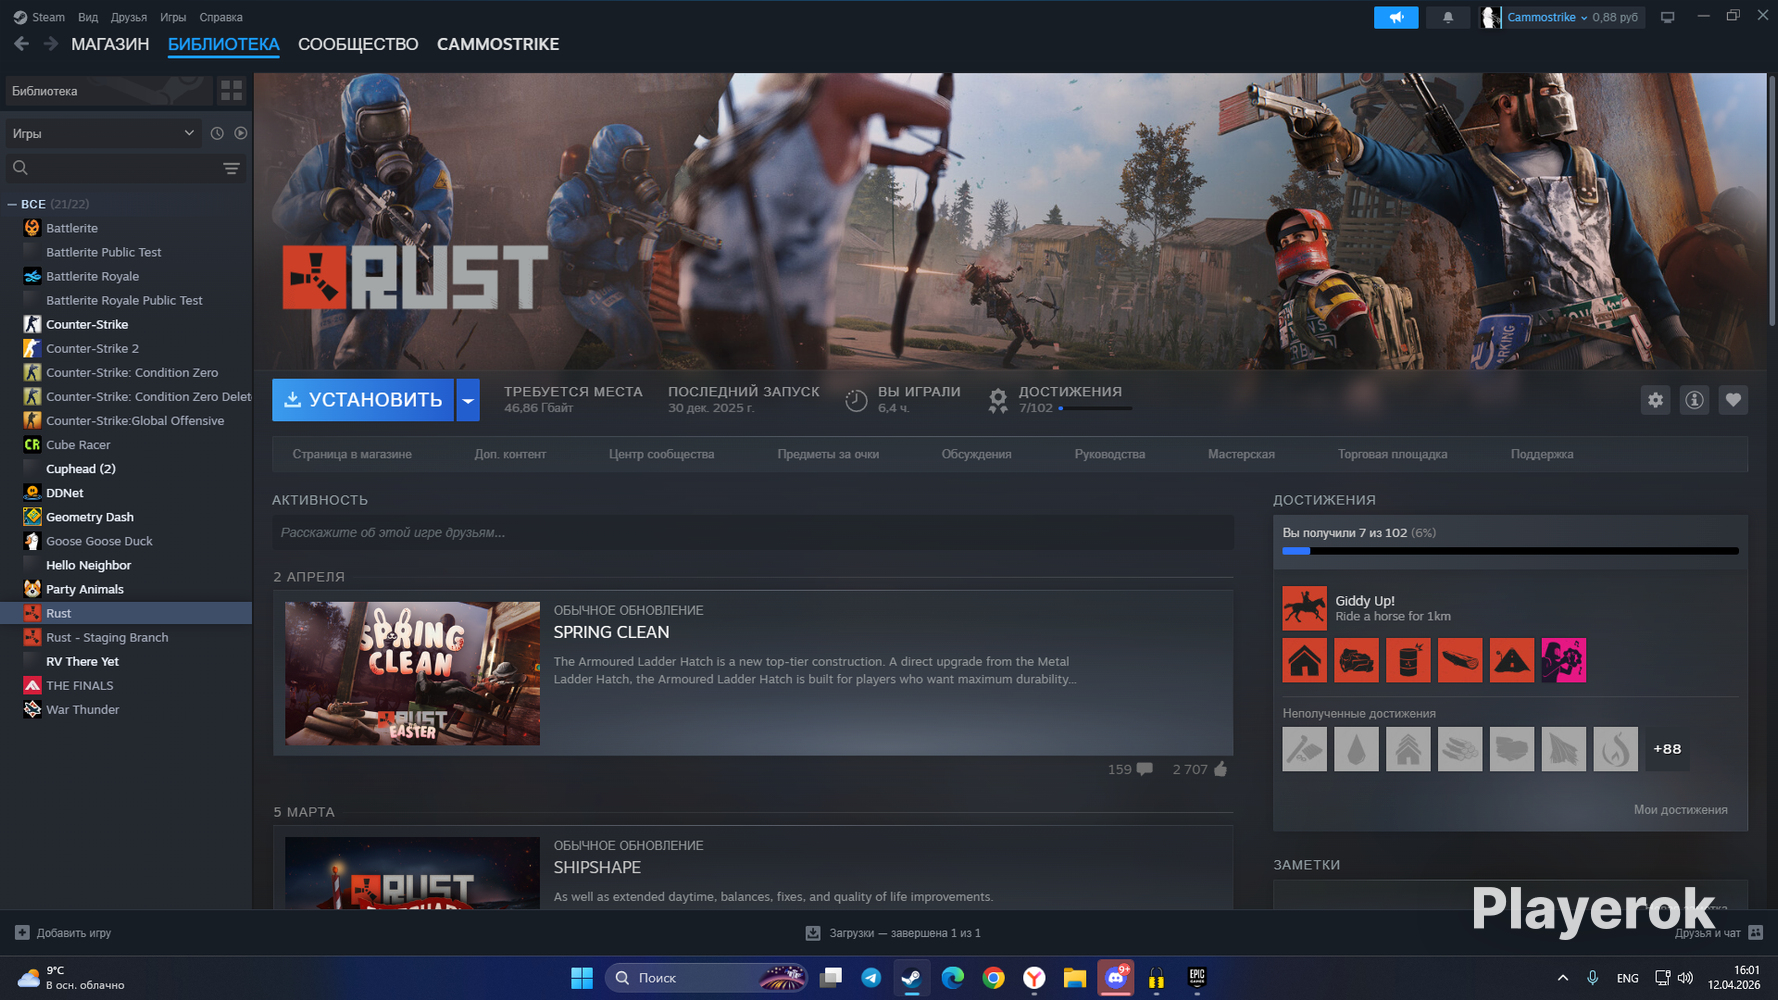Screen dimensions: 1778x1000
Task: Click the flame locked achievement
Action: point(1615,749)
